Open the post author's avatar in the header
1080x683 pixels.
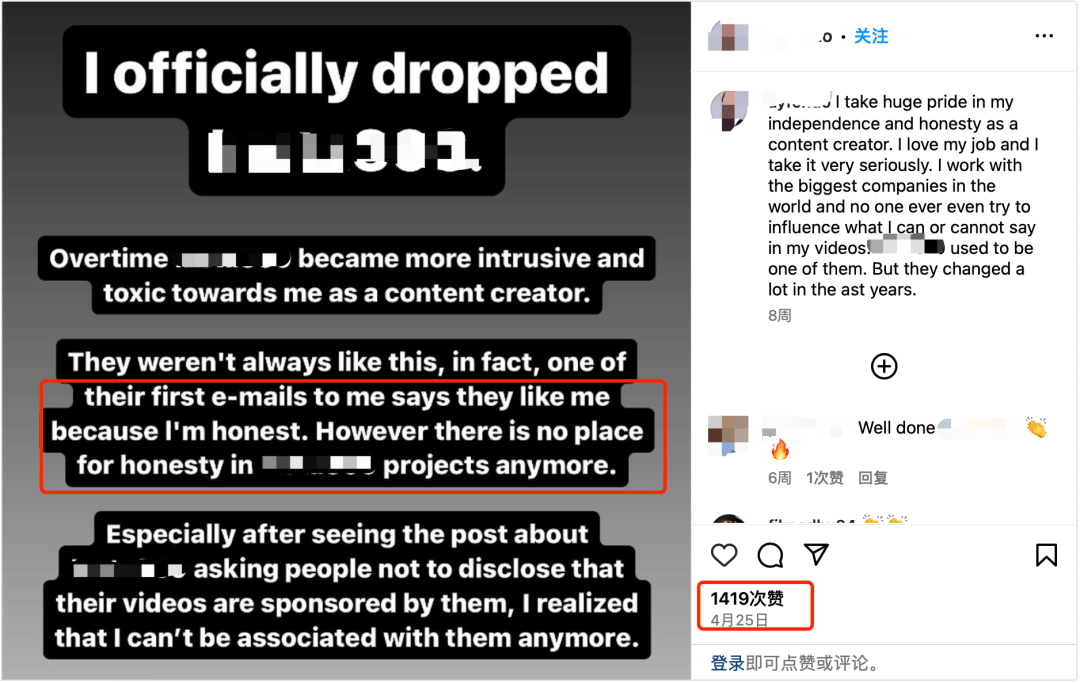point(728,36)
